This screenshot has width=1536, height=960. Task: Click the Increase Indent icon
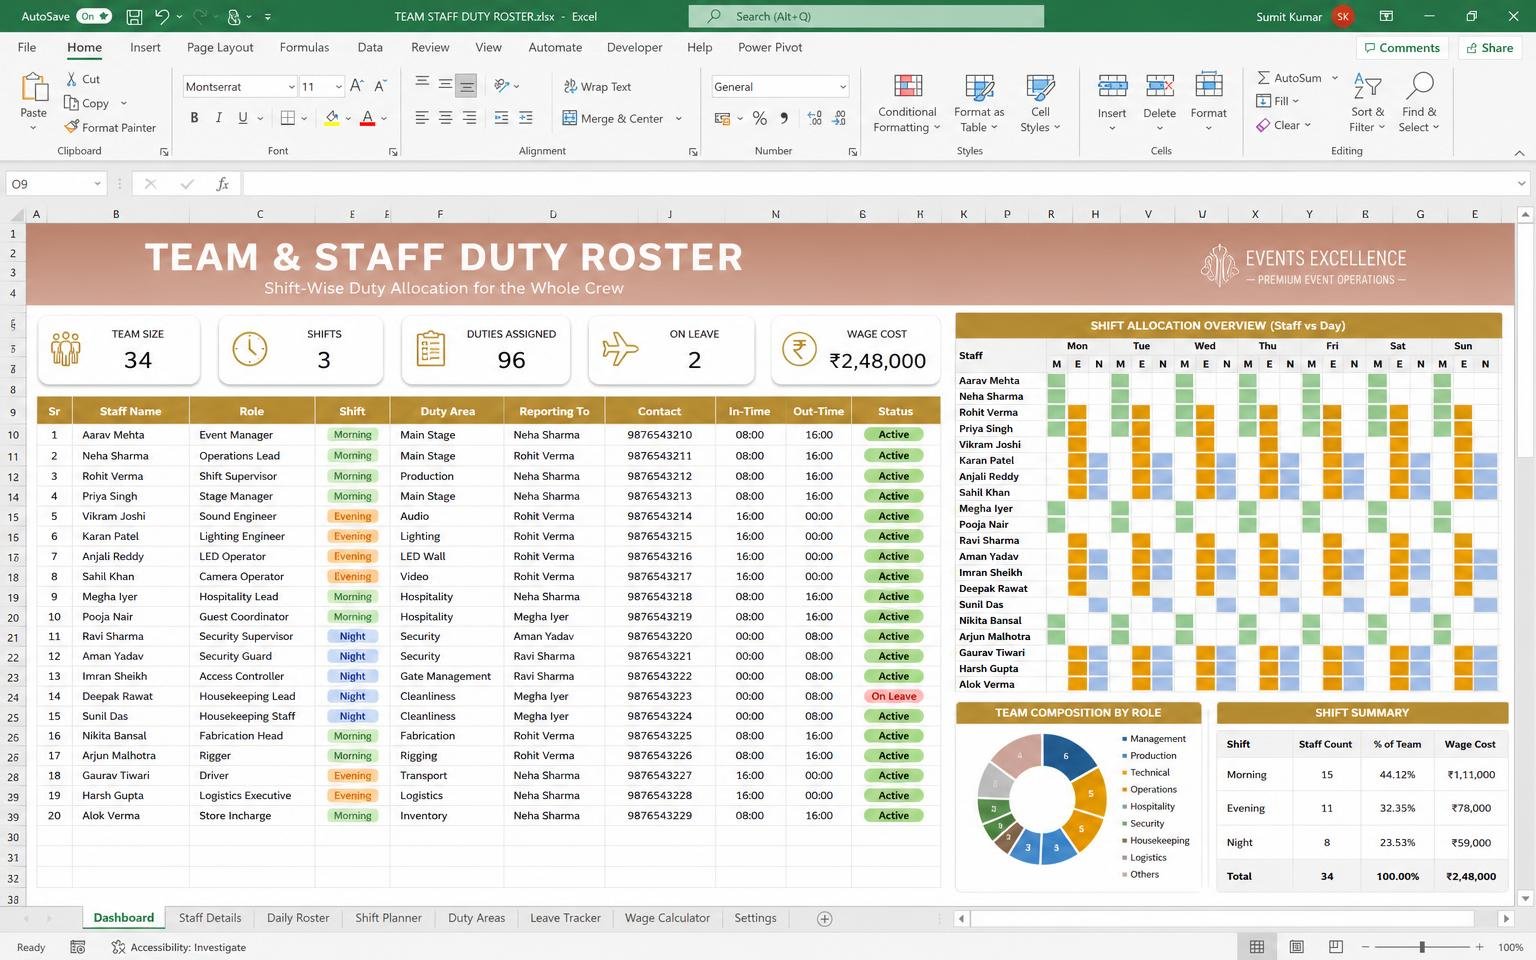tap(526, 118)
